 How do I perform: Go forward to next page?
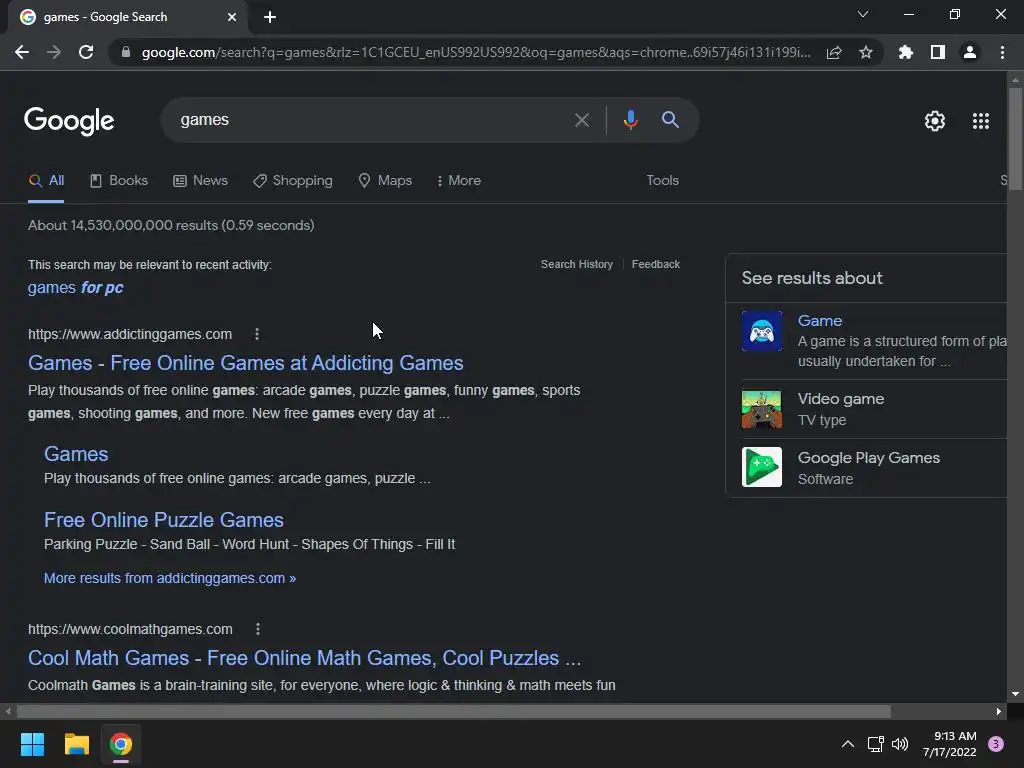pyautogui.click(x=54, y=52)
